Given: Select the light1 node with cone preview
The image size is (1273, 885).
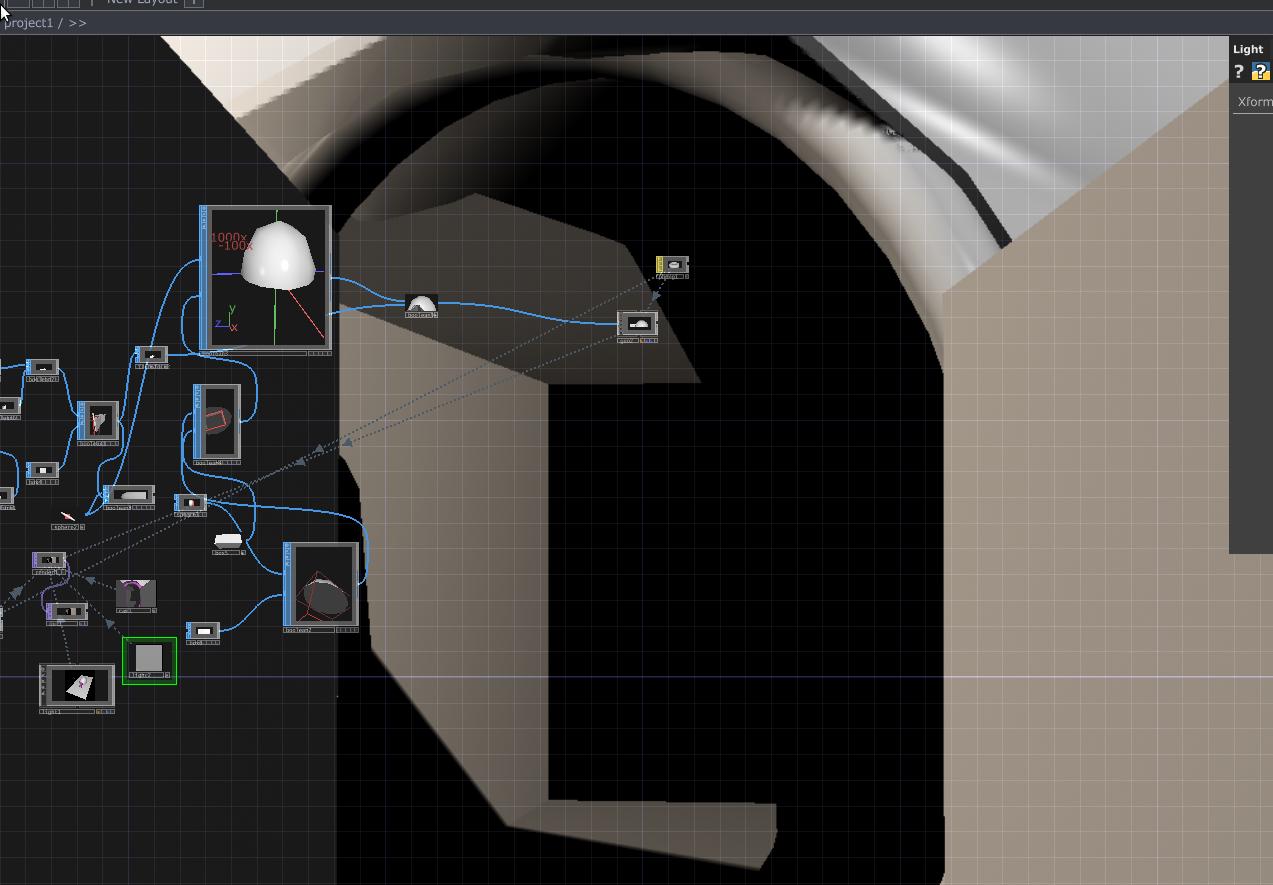Looking at the screenshot, I should 77,688.
